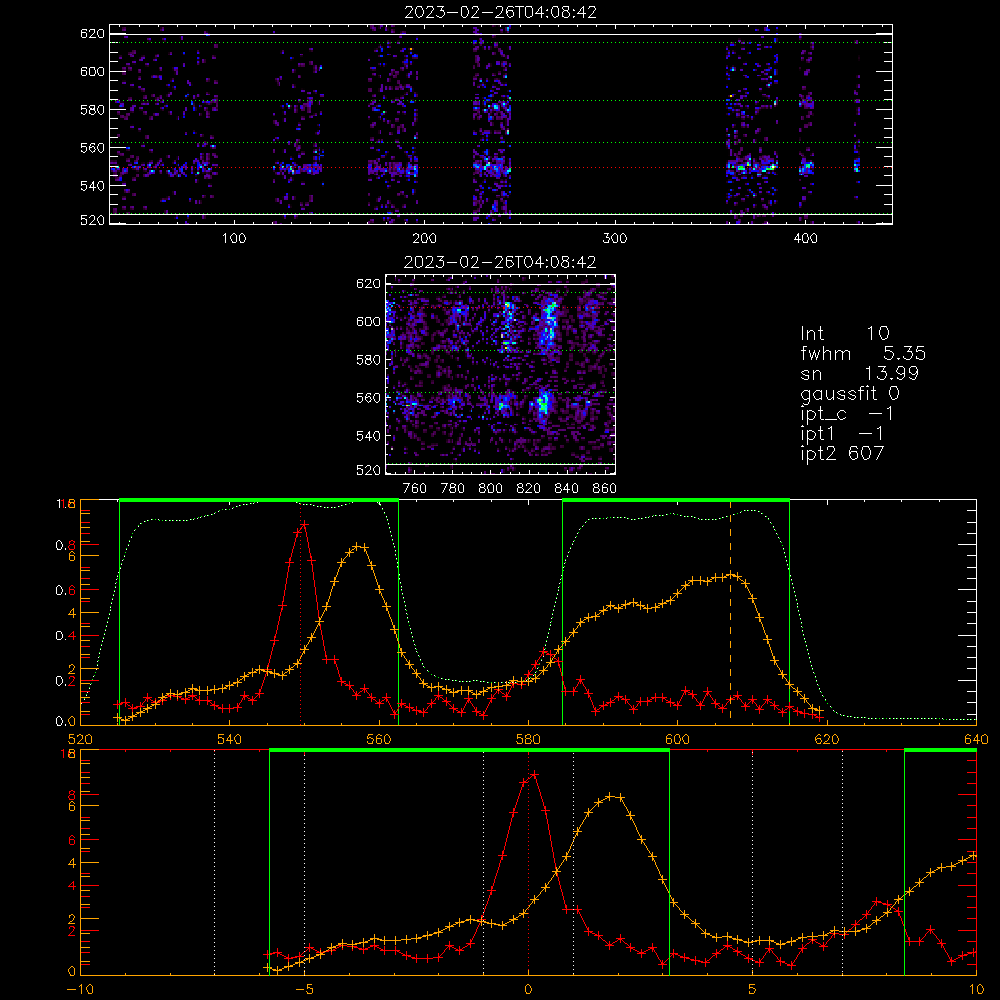Click the red dotted vertical line at zero
The image size is (1000, 1000).
pos(528,861)
